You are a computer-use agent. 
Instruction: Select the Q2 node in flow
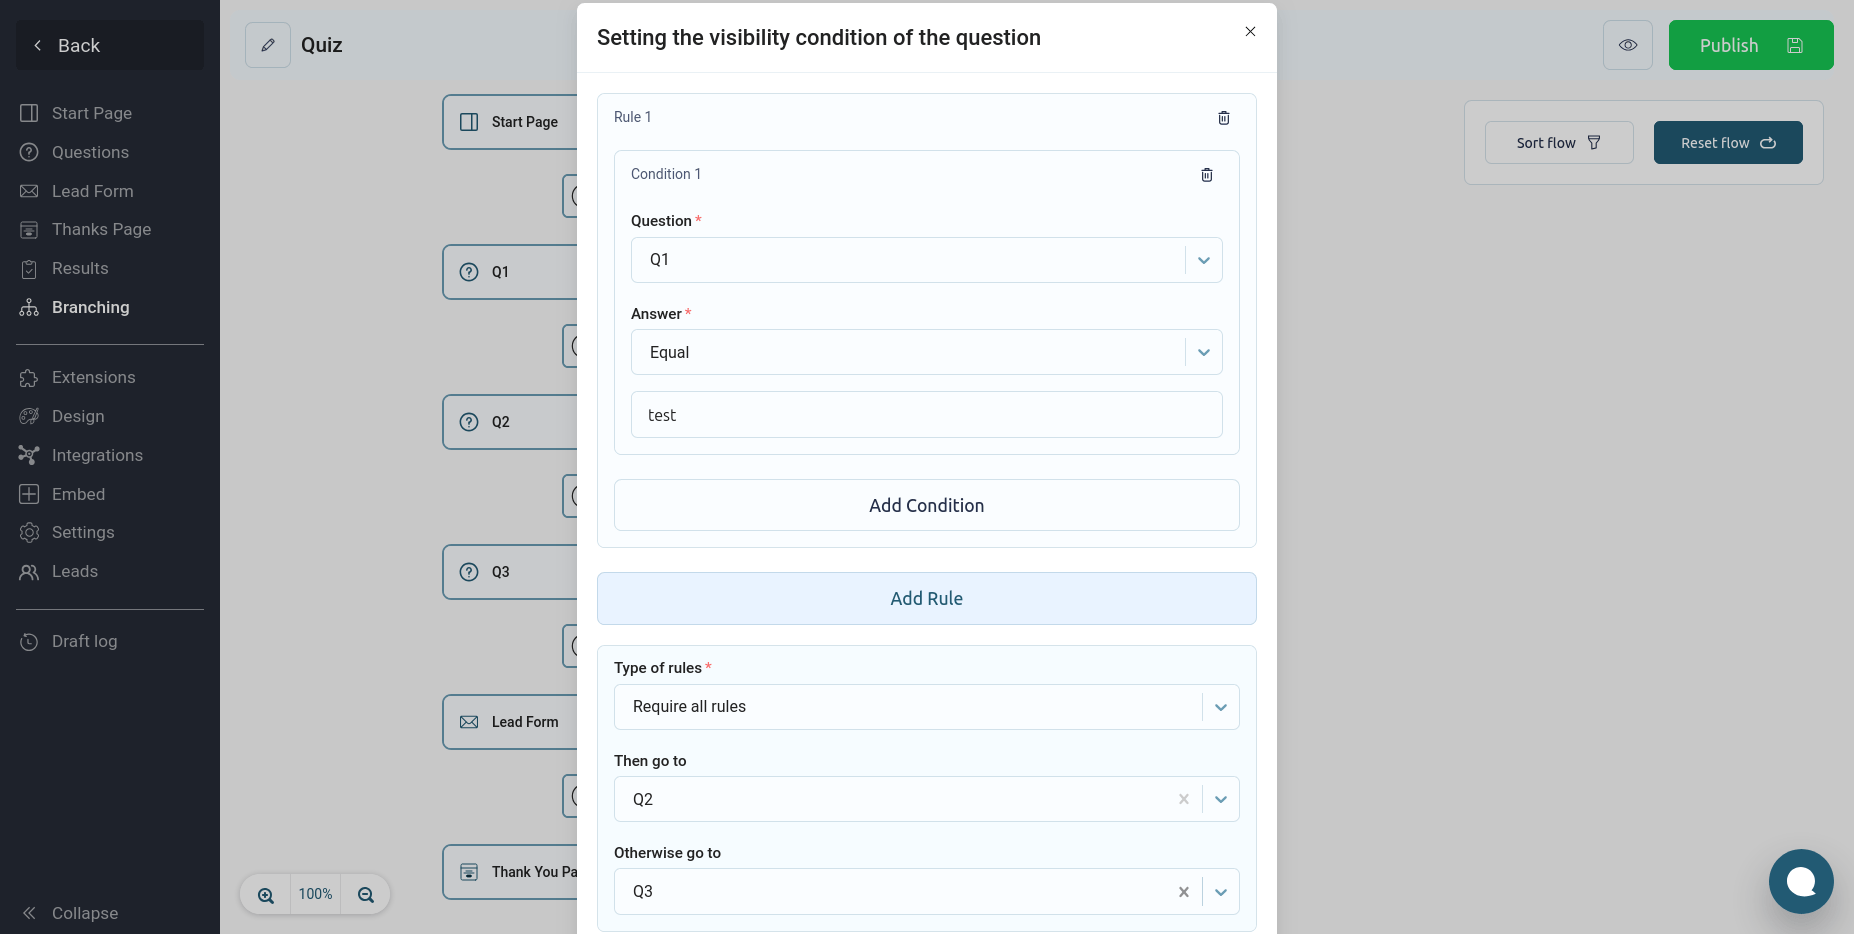pos(510,422)
